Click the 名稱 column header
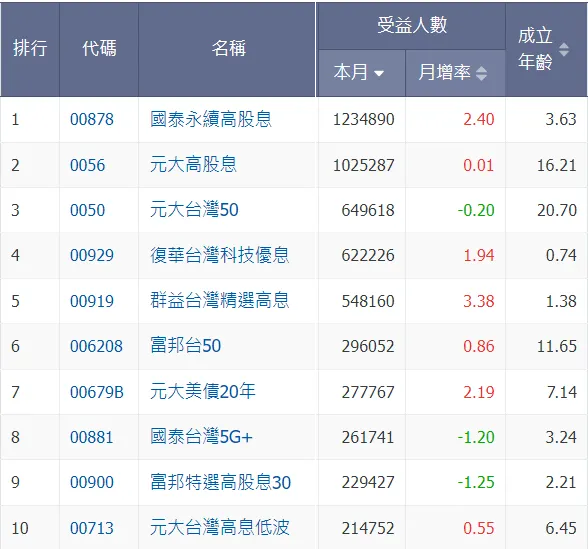Screen dimensions: 588x549 (x=227, y=49)
